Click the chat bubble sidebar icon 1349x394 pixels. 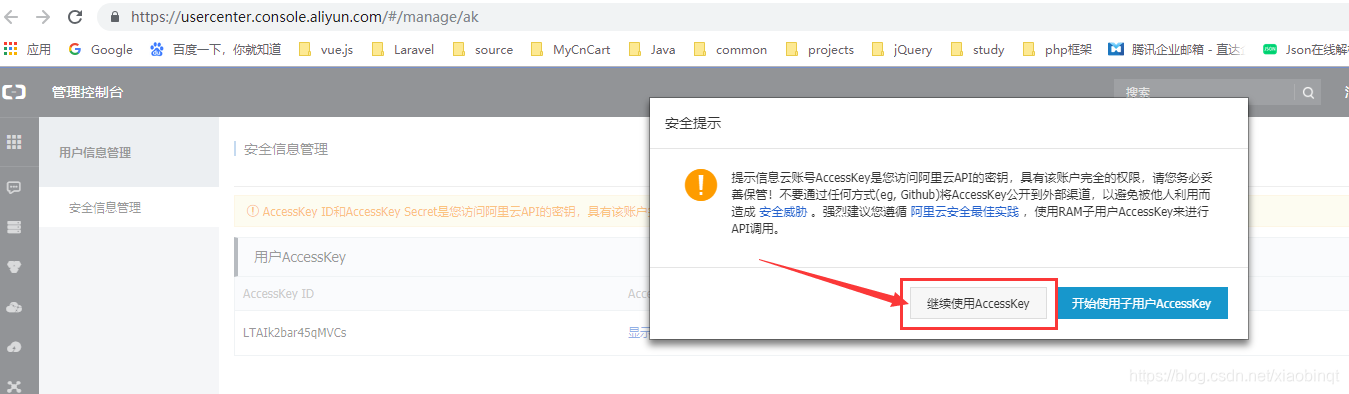(x=14, y=187)
